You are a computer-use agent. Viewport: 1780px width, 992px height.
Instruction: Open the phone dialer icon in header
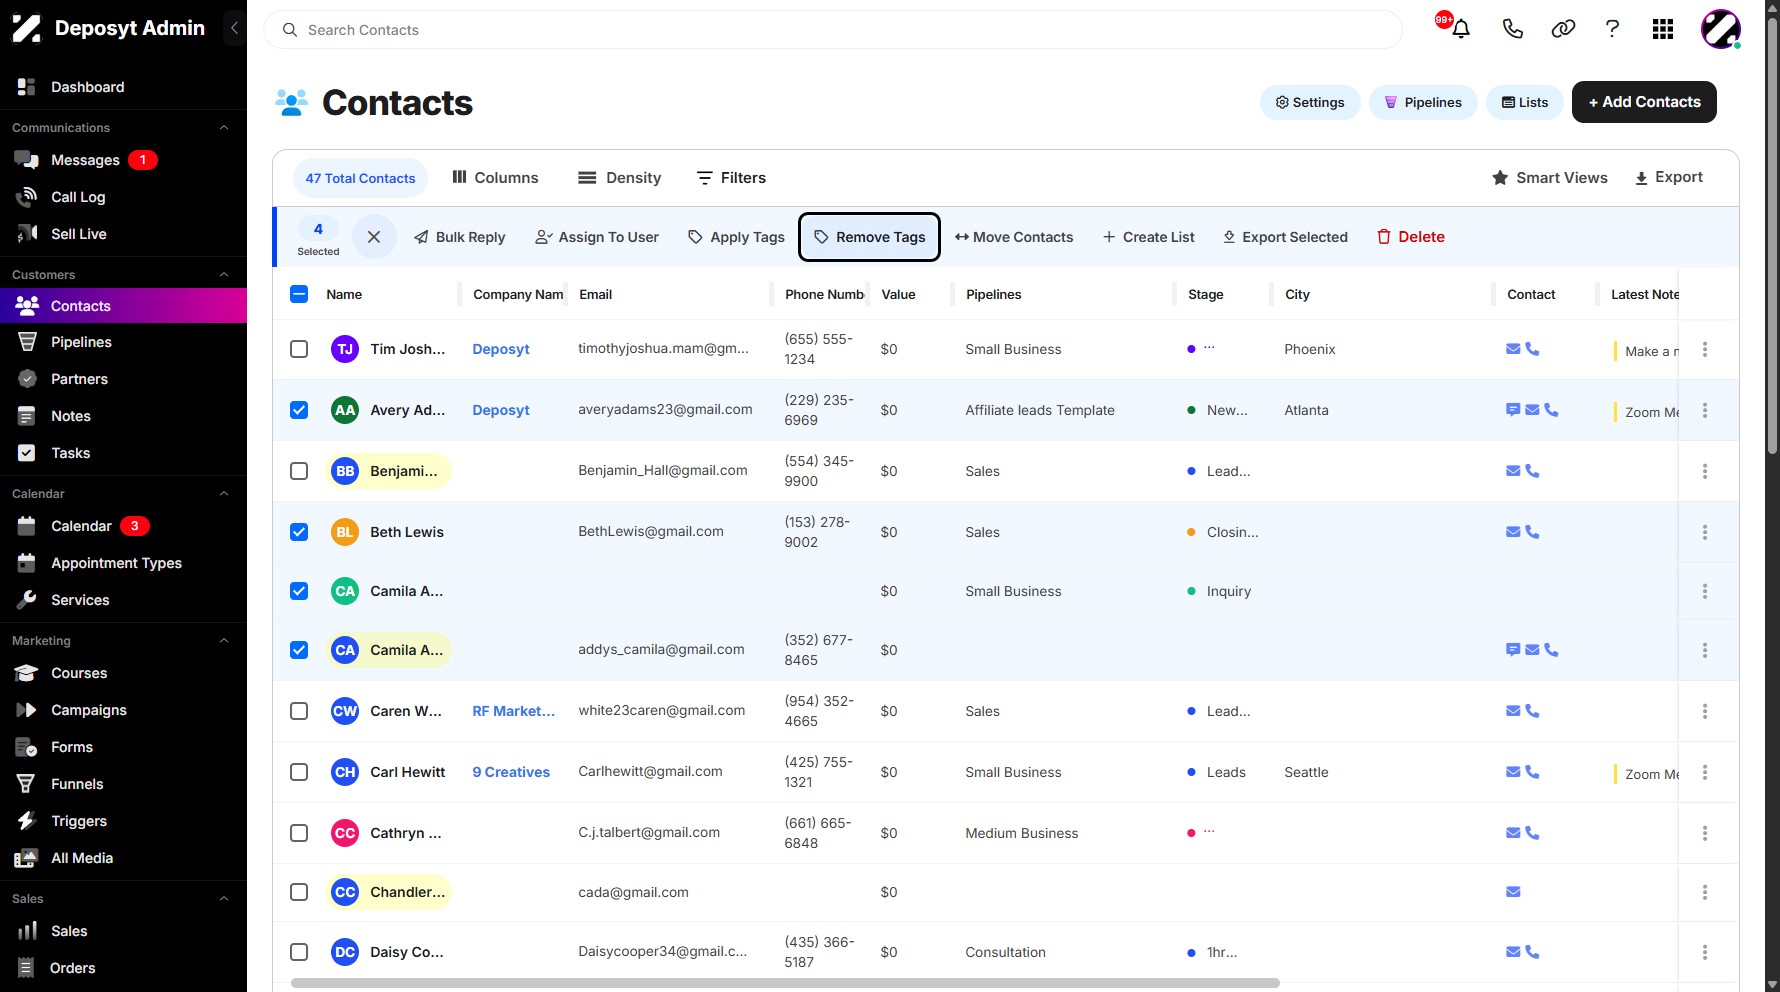pos(1513,29)
